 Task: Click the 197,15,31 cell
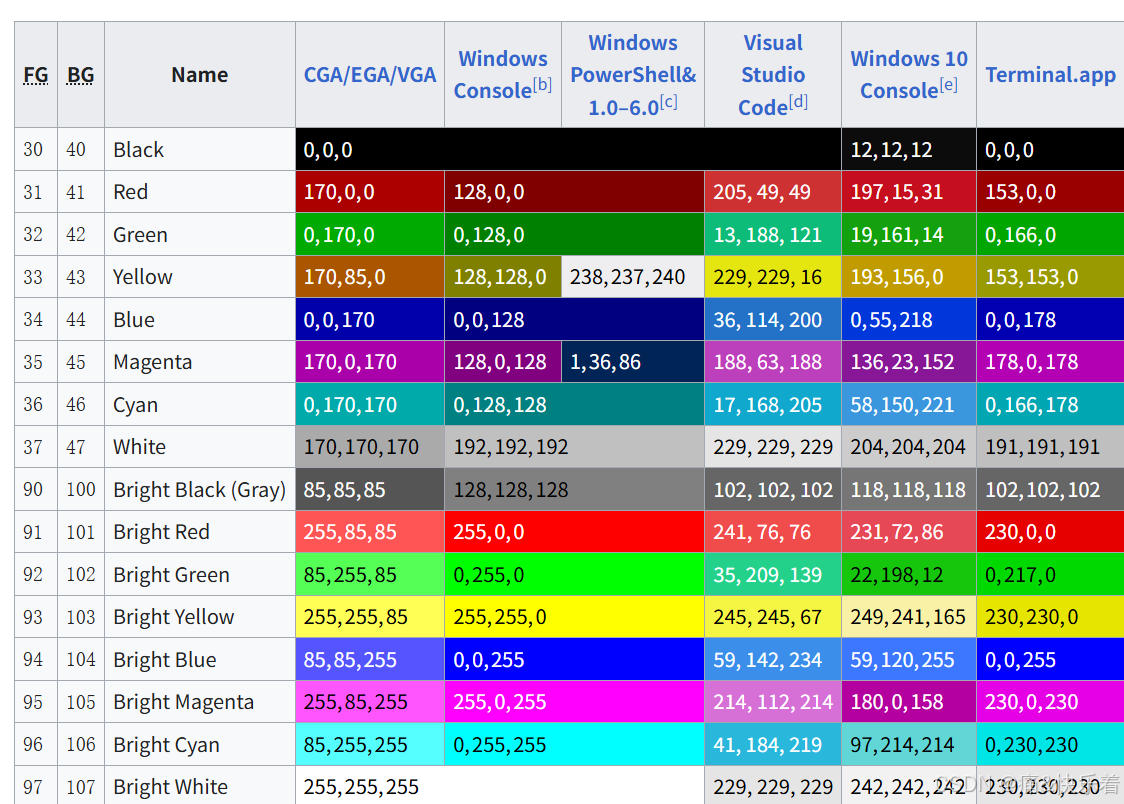(909, 191)
